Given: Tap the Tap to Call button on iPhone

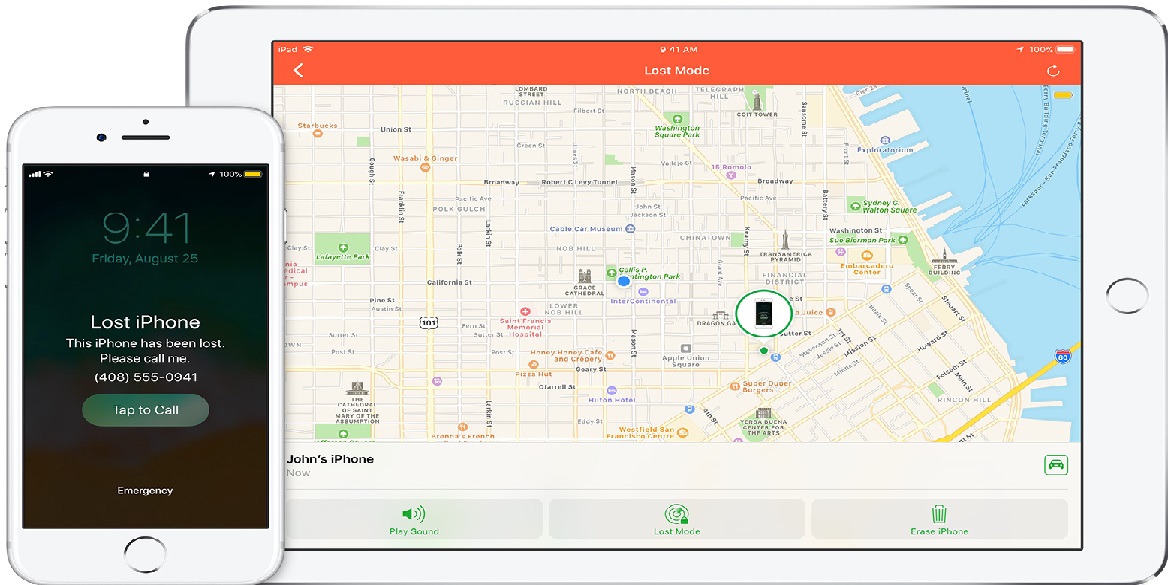Looking at the screenshot, I should pyautogui.click(x=145, y=410).
